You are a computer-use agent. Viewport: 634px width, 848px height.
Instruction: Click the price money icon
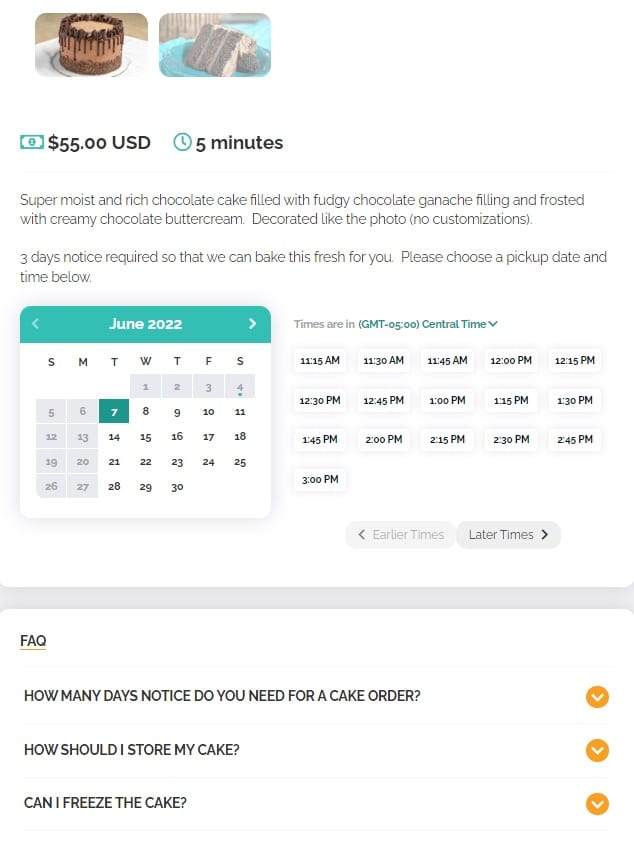pyautogui.click(x=32, y=142)
